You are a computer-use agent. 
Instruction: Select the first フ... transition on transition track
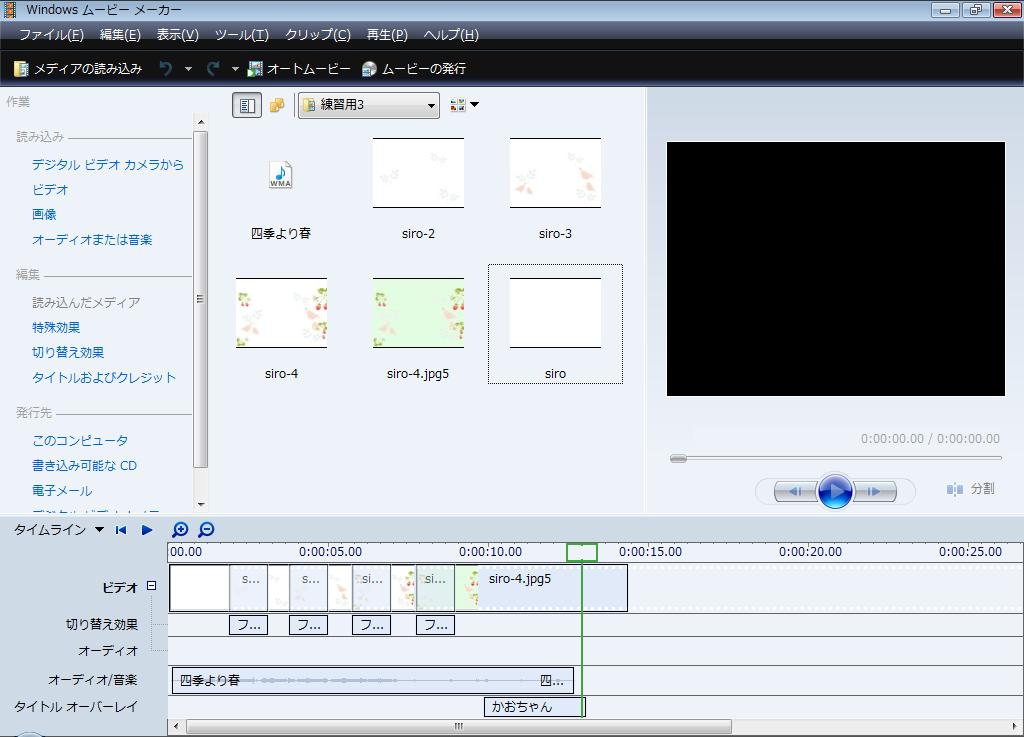pyautogui.click(x=248, y=625)
